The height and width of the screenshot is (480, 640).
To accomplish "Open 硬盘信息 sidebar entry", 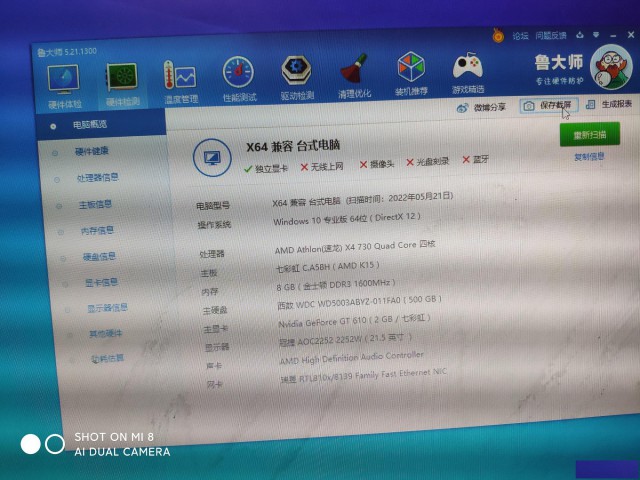I will coord(98,256).
